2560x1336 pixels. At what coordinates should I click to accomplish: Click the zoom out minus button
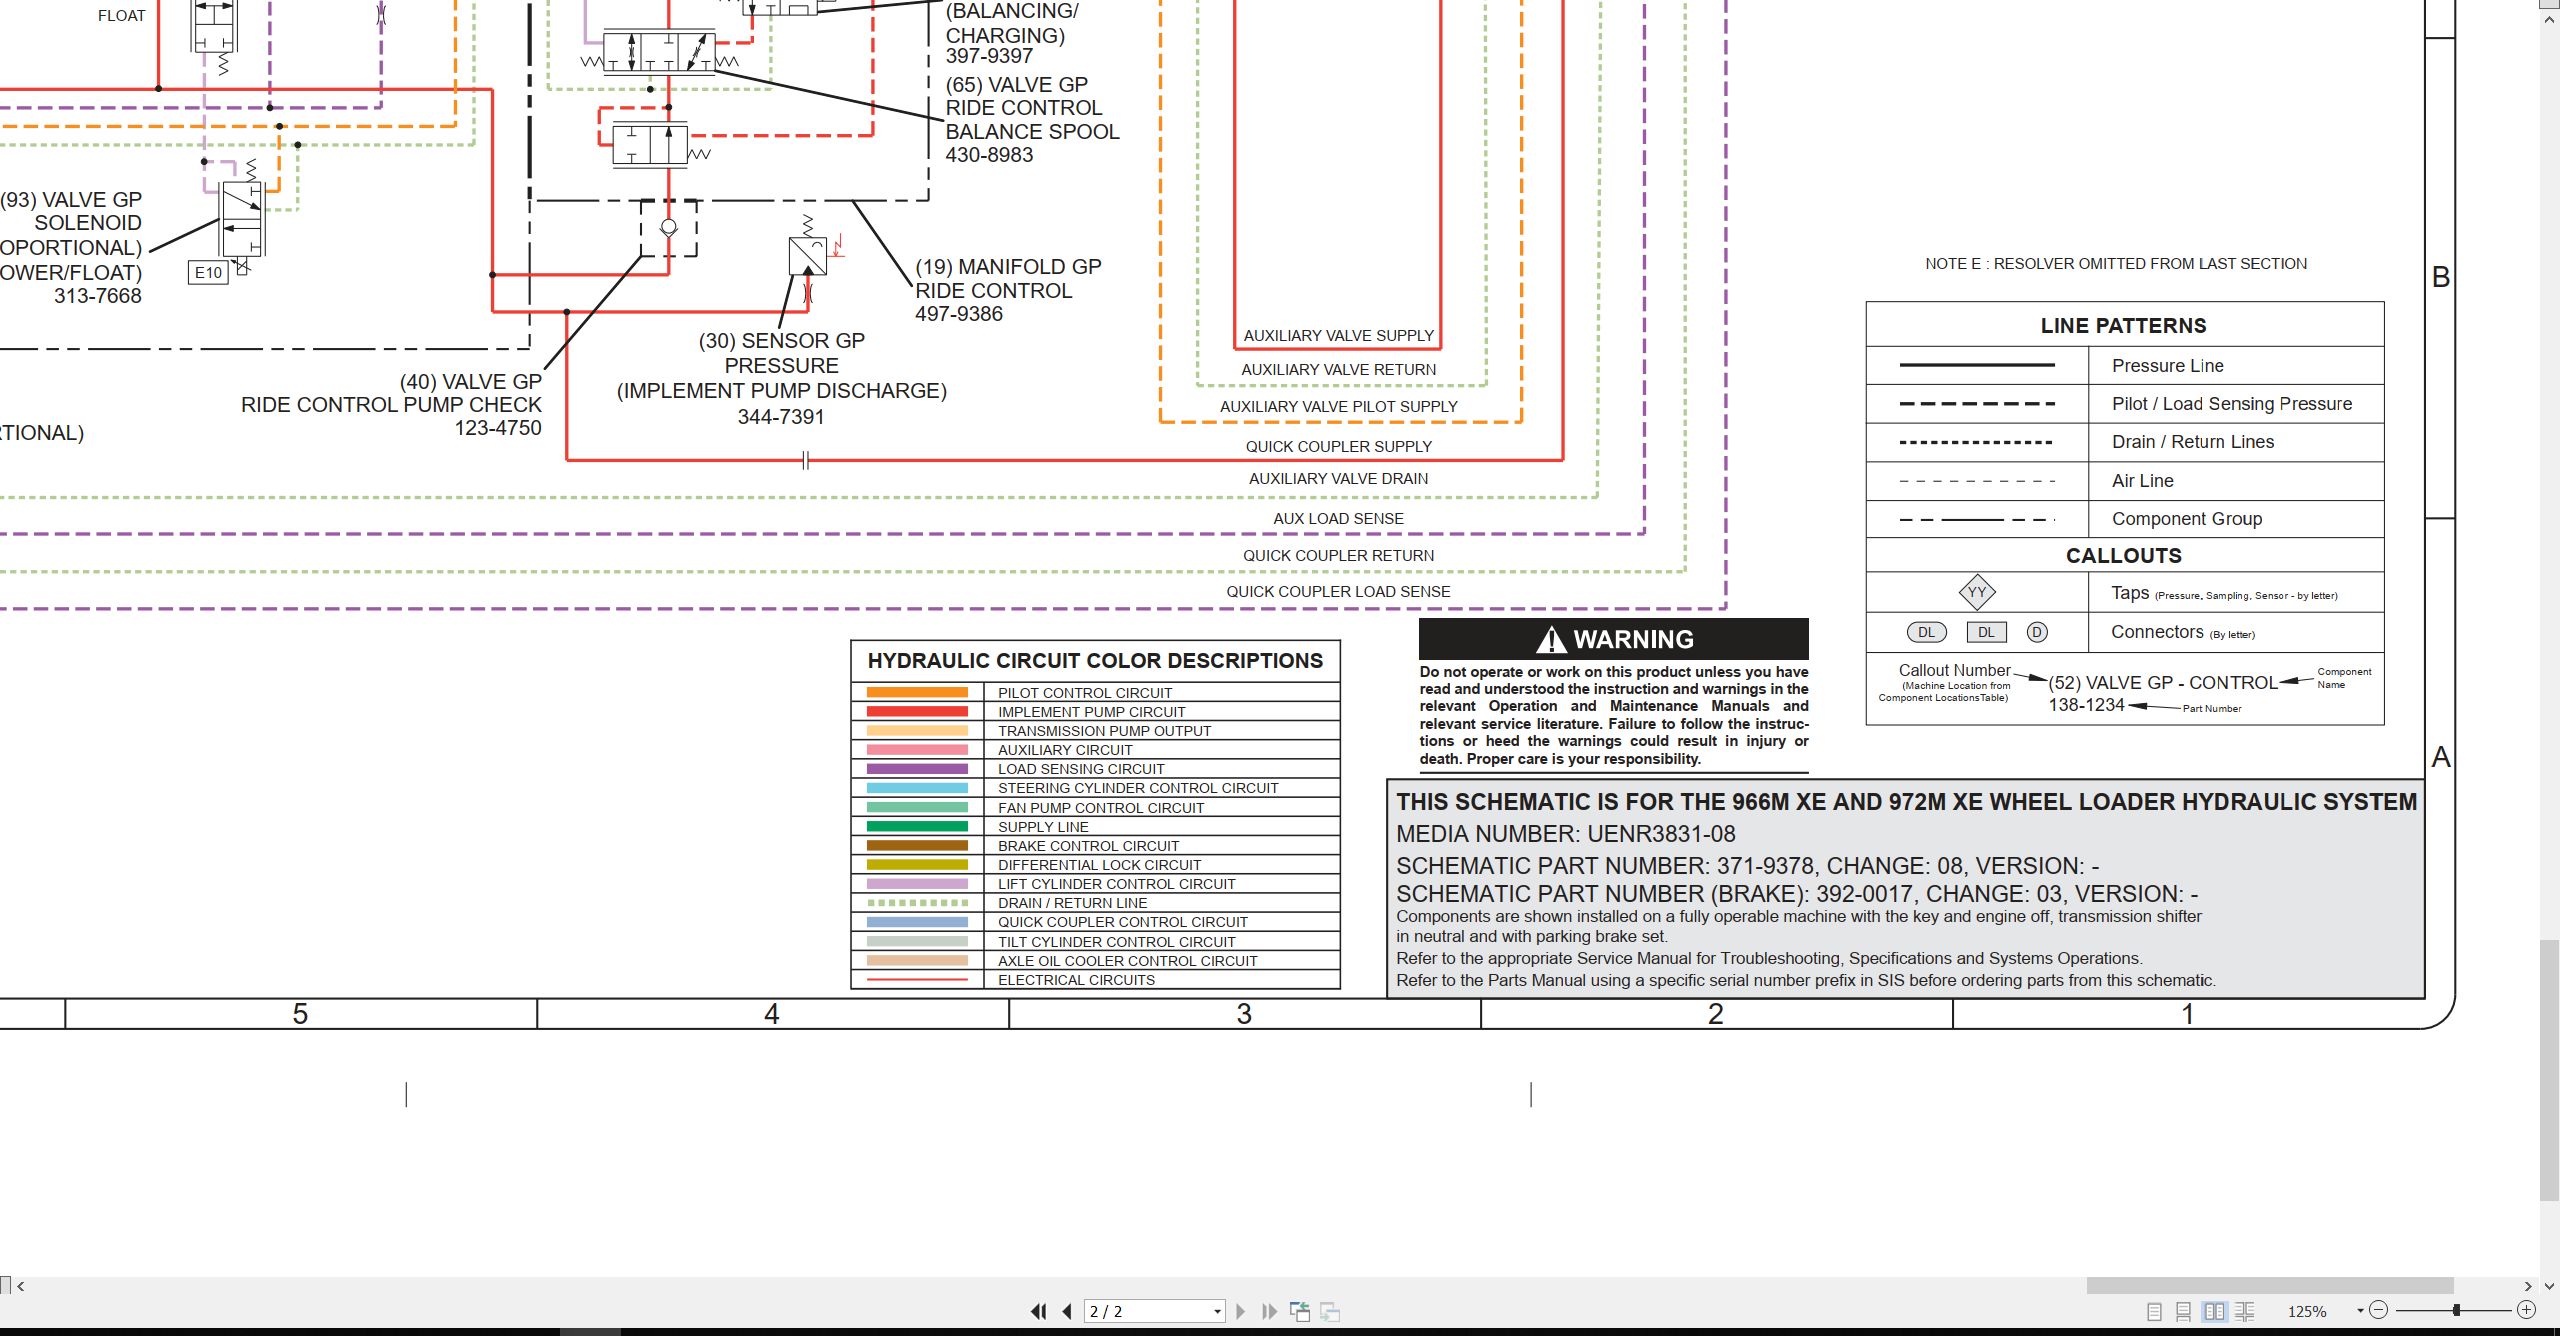[x=2379, y=1310]
